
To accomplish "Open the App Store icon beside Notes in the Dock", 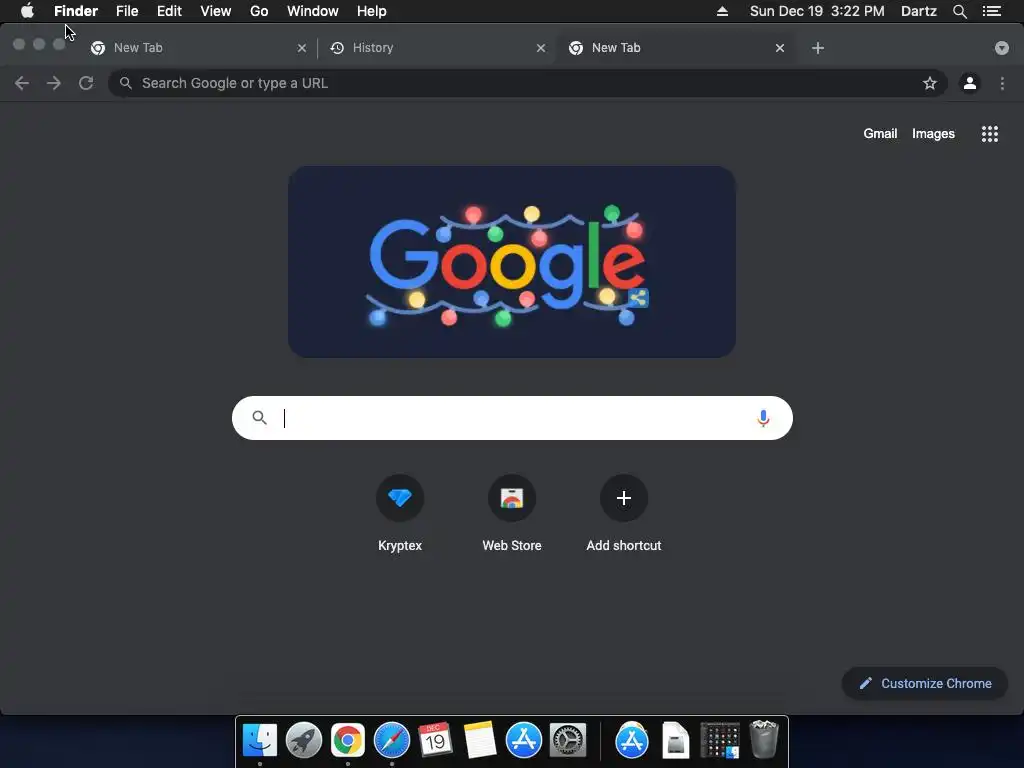I will tap(523, 741).
